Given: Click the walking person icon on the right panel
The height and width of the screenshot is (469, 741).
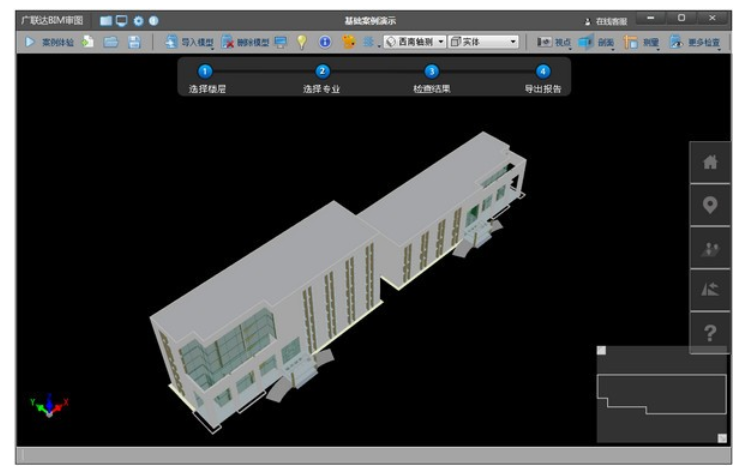Looking at the screenshot, I should click(x=710, y=248).
